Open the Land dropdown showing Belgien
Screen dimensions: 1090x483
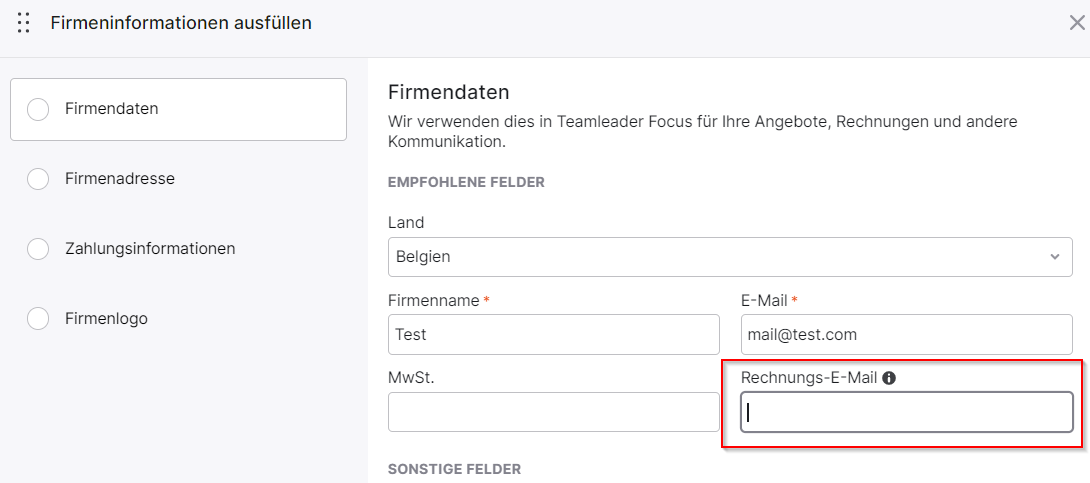(730, 256)
